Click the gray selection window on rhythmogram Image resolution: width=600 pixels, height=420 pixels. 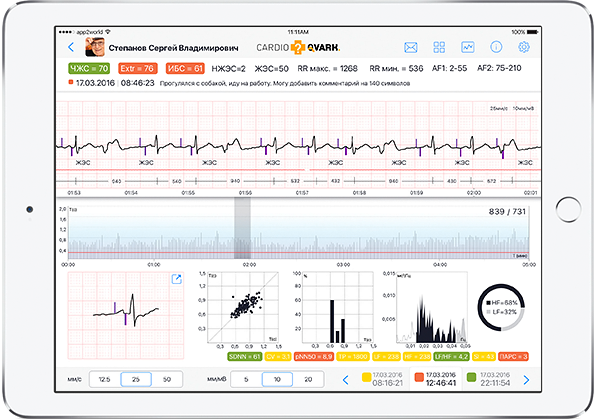[243, 228]
